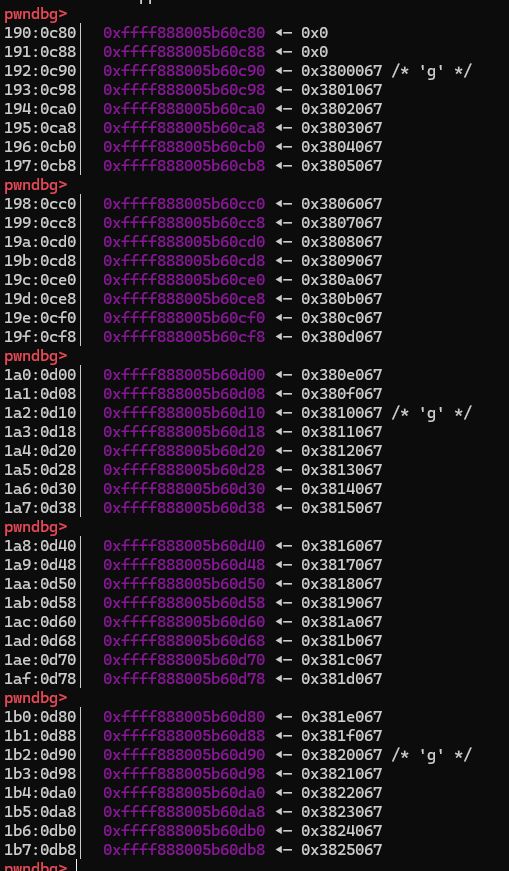Click value 0x380a067
Image resolution: width=509 pixels, height=871 pixels.
tap(342, 279)
